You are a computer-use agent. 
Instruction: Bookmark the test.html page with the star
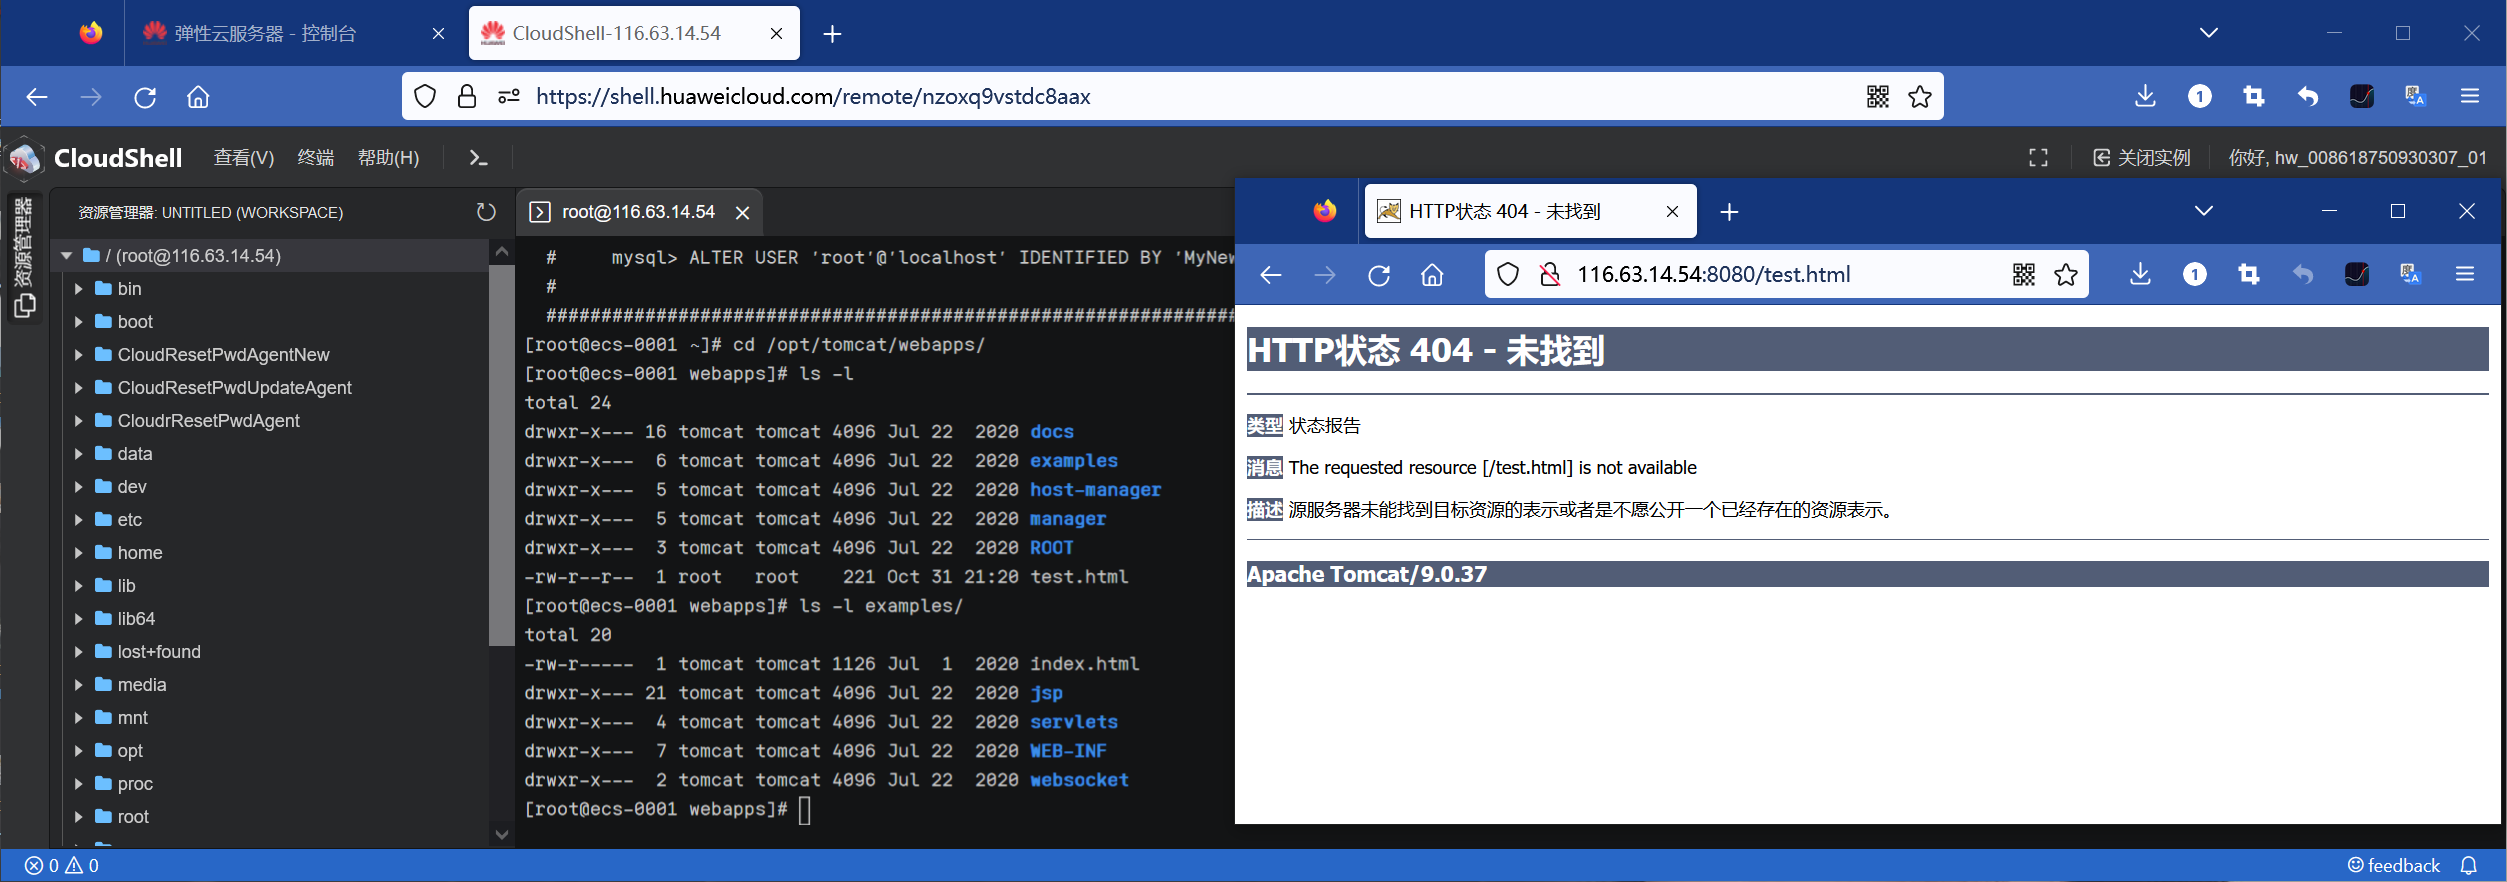click(x=2066, y=274)
